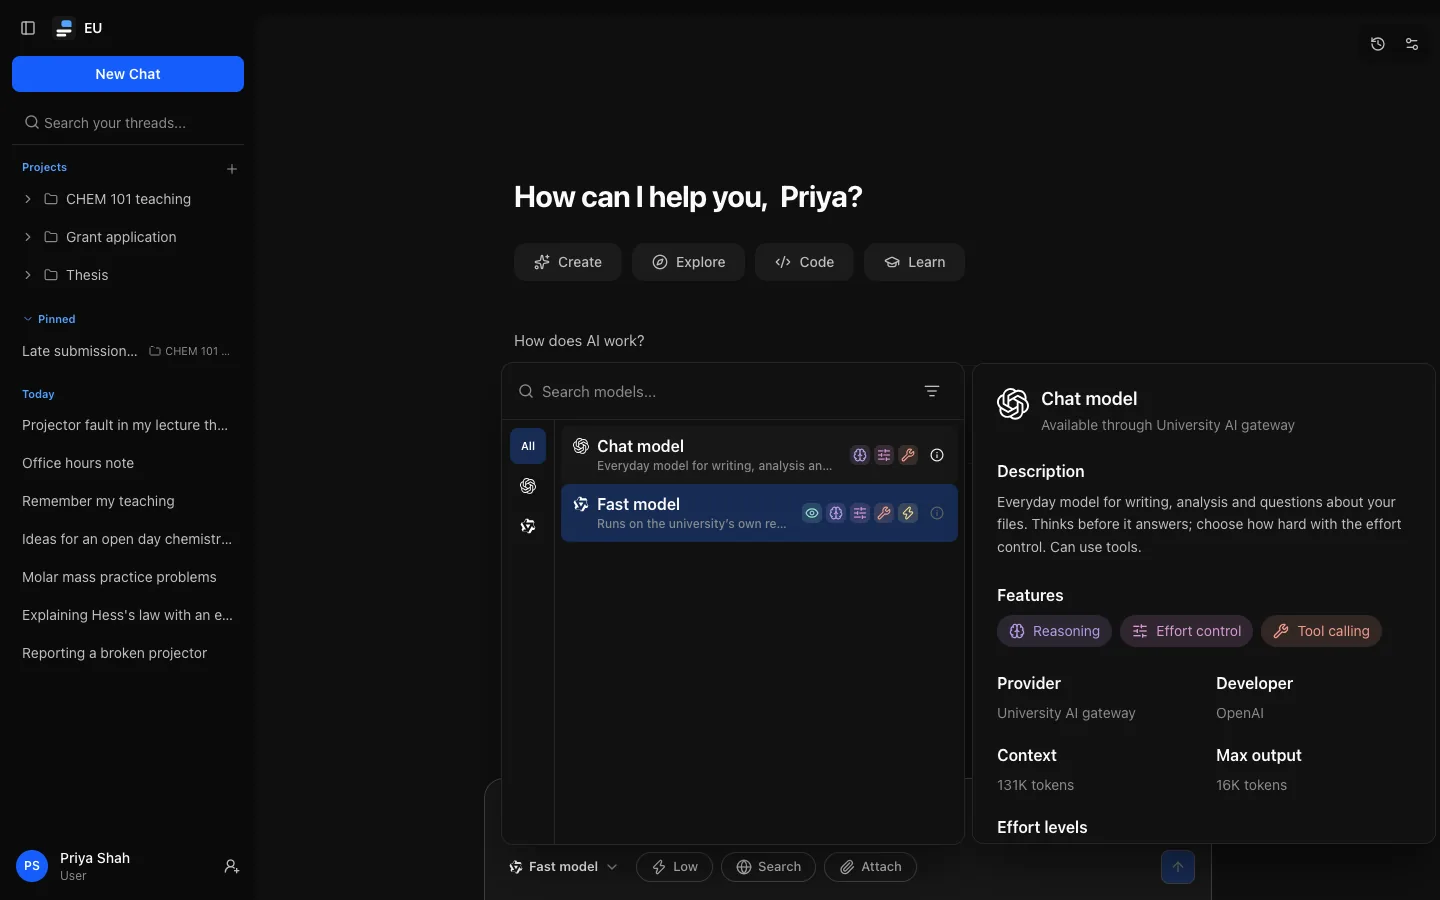Screen dimensions: 1440x900
Task: Open the Office hours note thread
Action: click(128, 463)
